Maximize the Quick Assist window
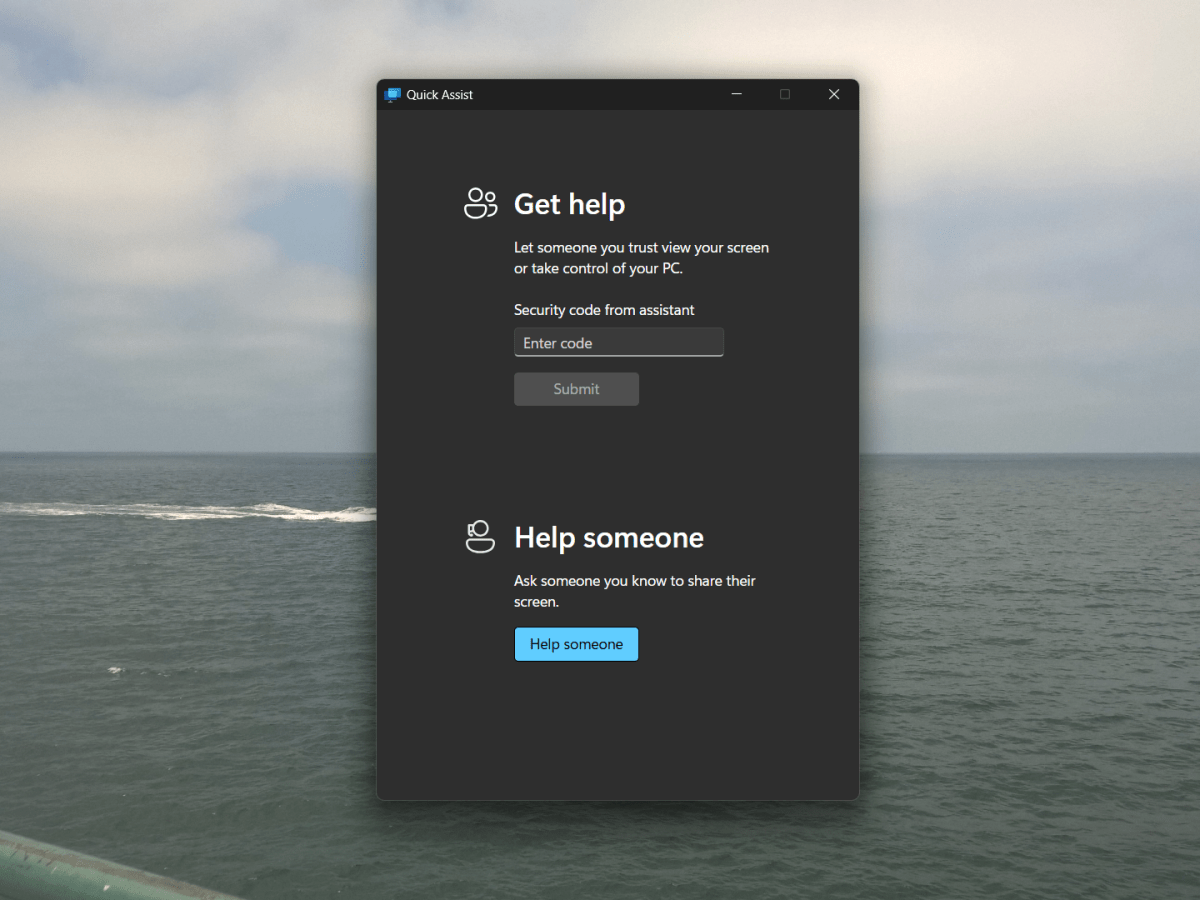The image size is (1200, 900). pyautogui.click(x=785, y=94)
